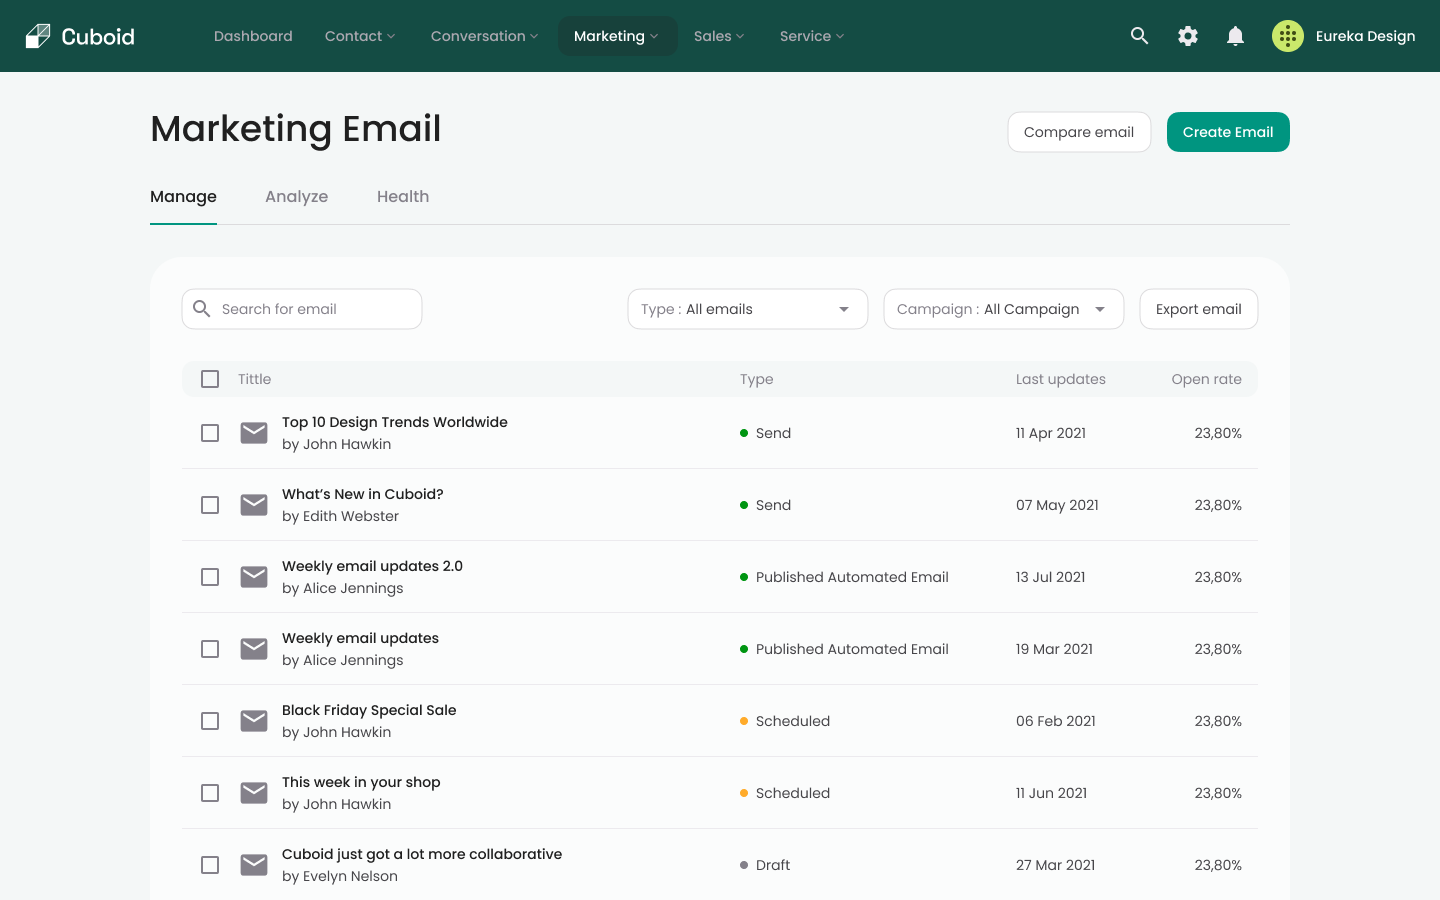Open the Type: All emails dropdown
Image resolution: width=1440 pixels, height=900 pixels.
(x=747, y=309)
